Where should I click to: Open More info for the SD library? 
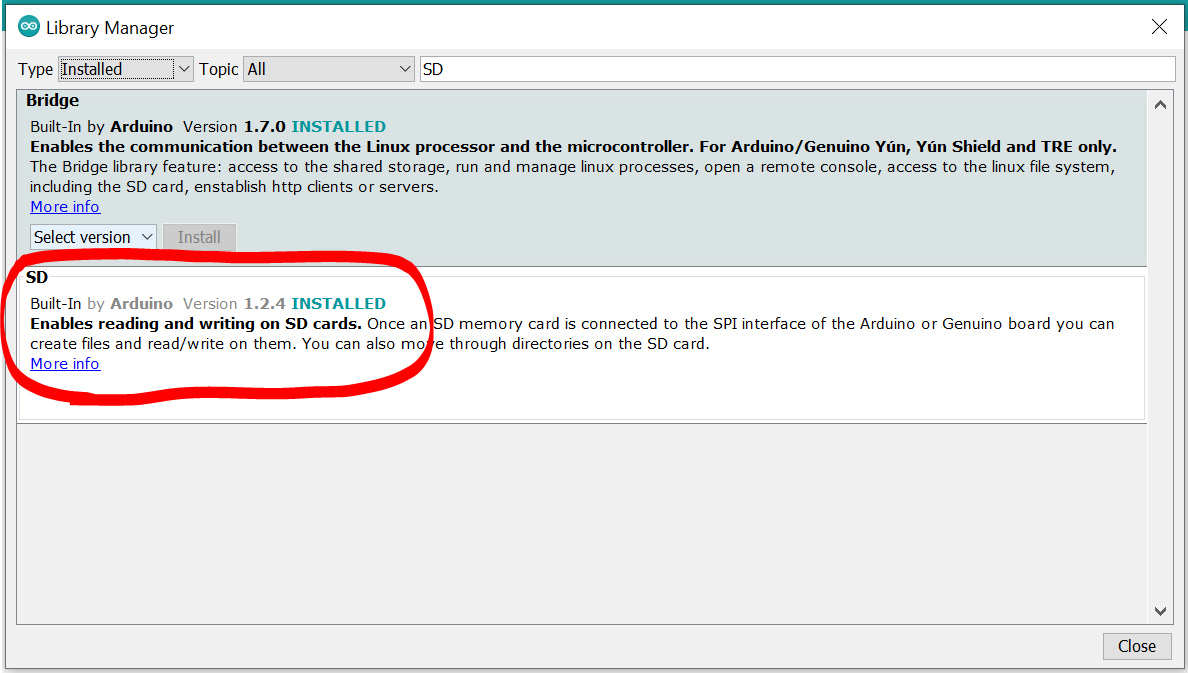pos(64,363)
